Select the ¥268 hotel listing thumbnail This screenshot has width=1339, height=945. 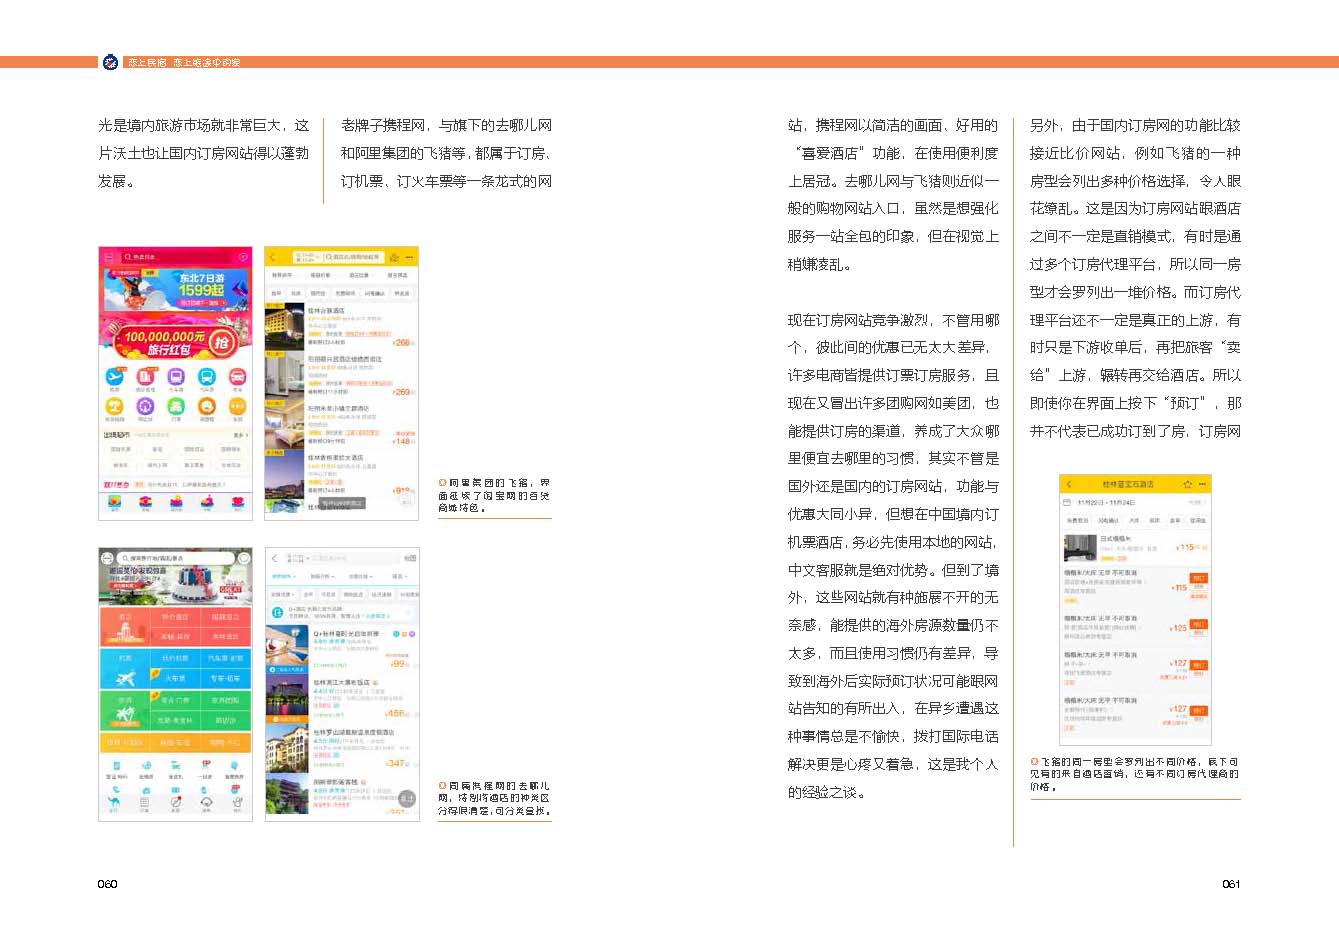[x=284, y=327]
